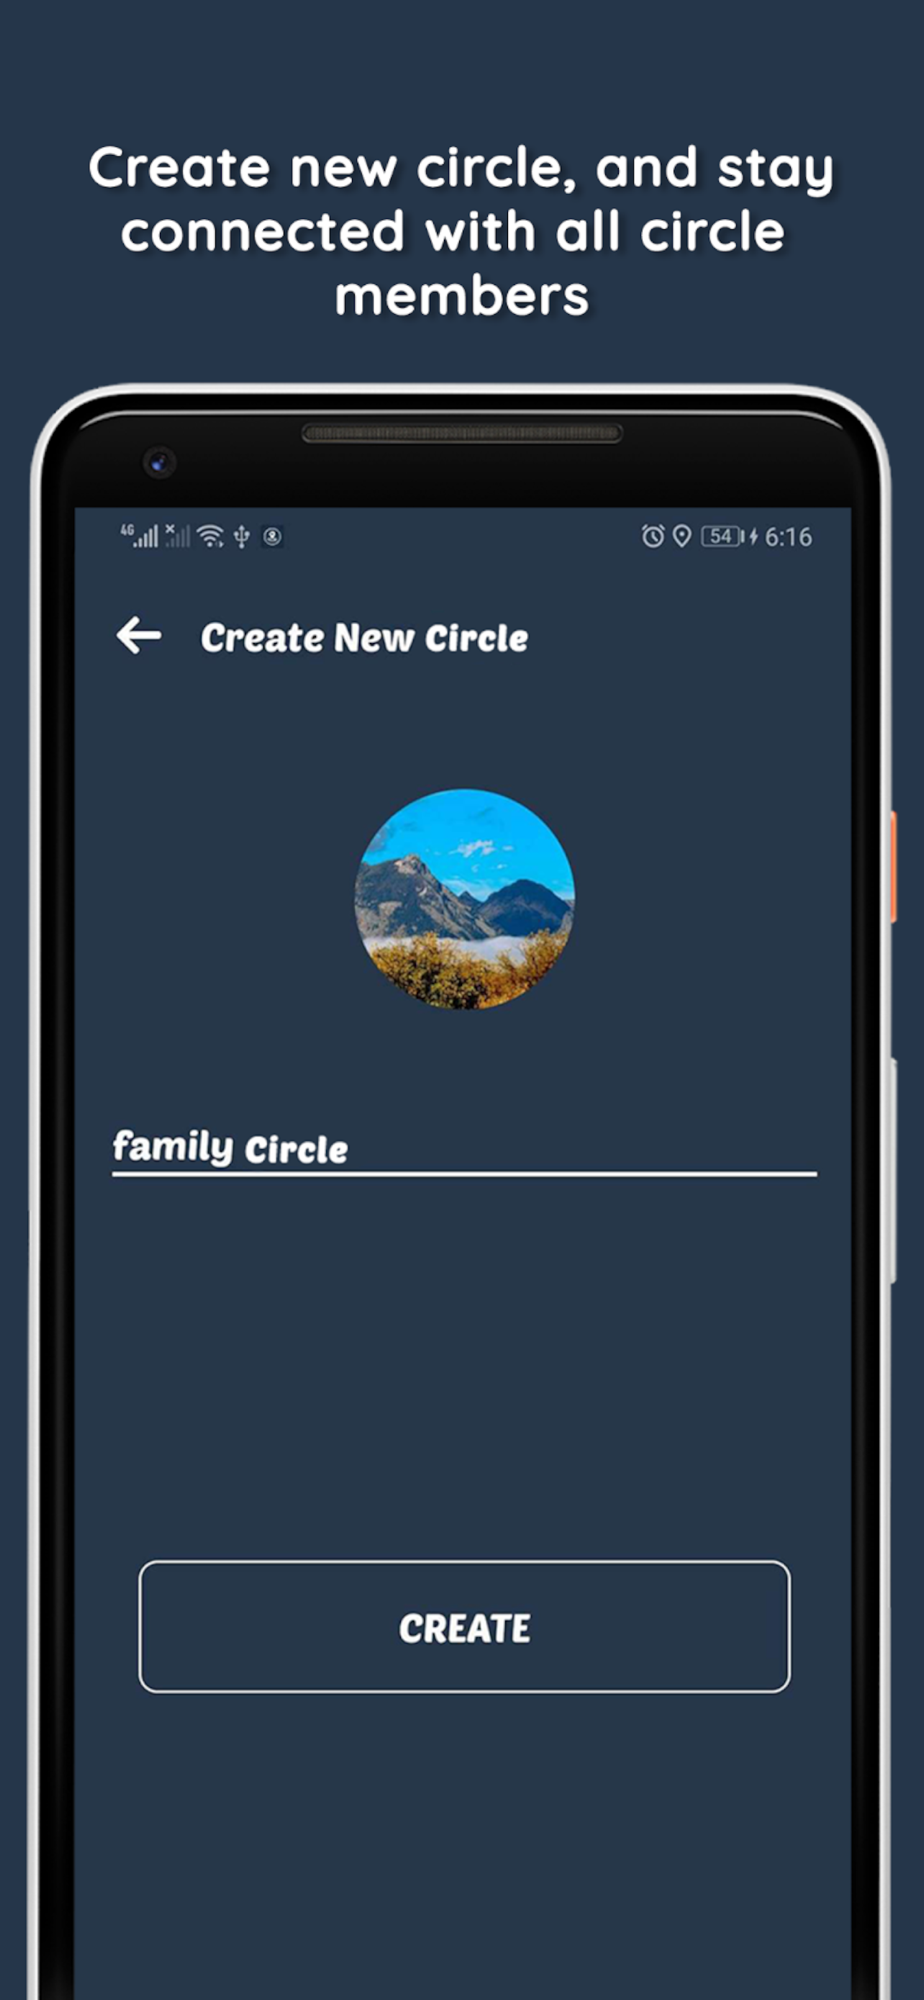Tap the alarm clock status icon
924x2000 pixels.
click(x=653, y=537)
